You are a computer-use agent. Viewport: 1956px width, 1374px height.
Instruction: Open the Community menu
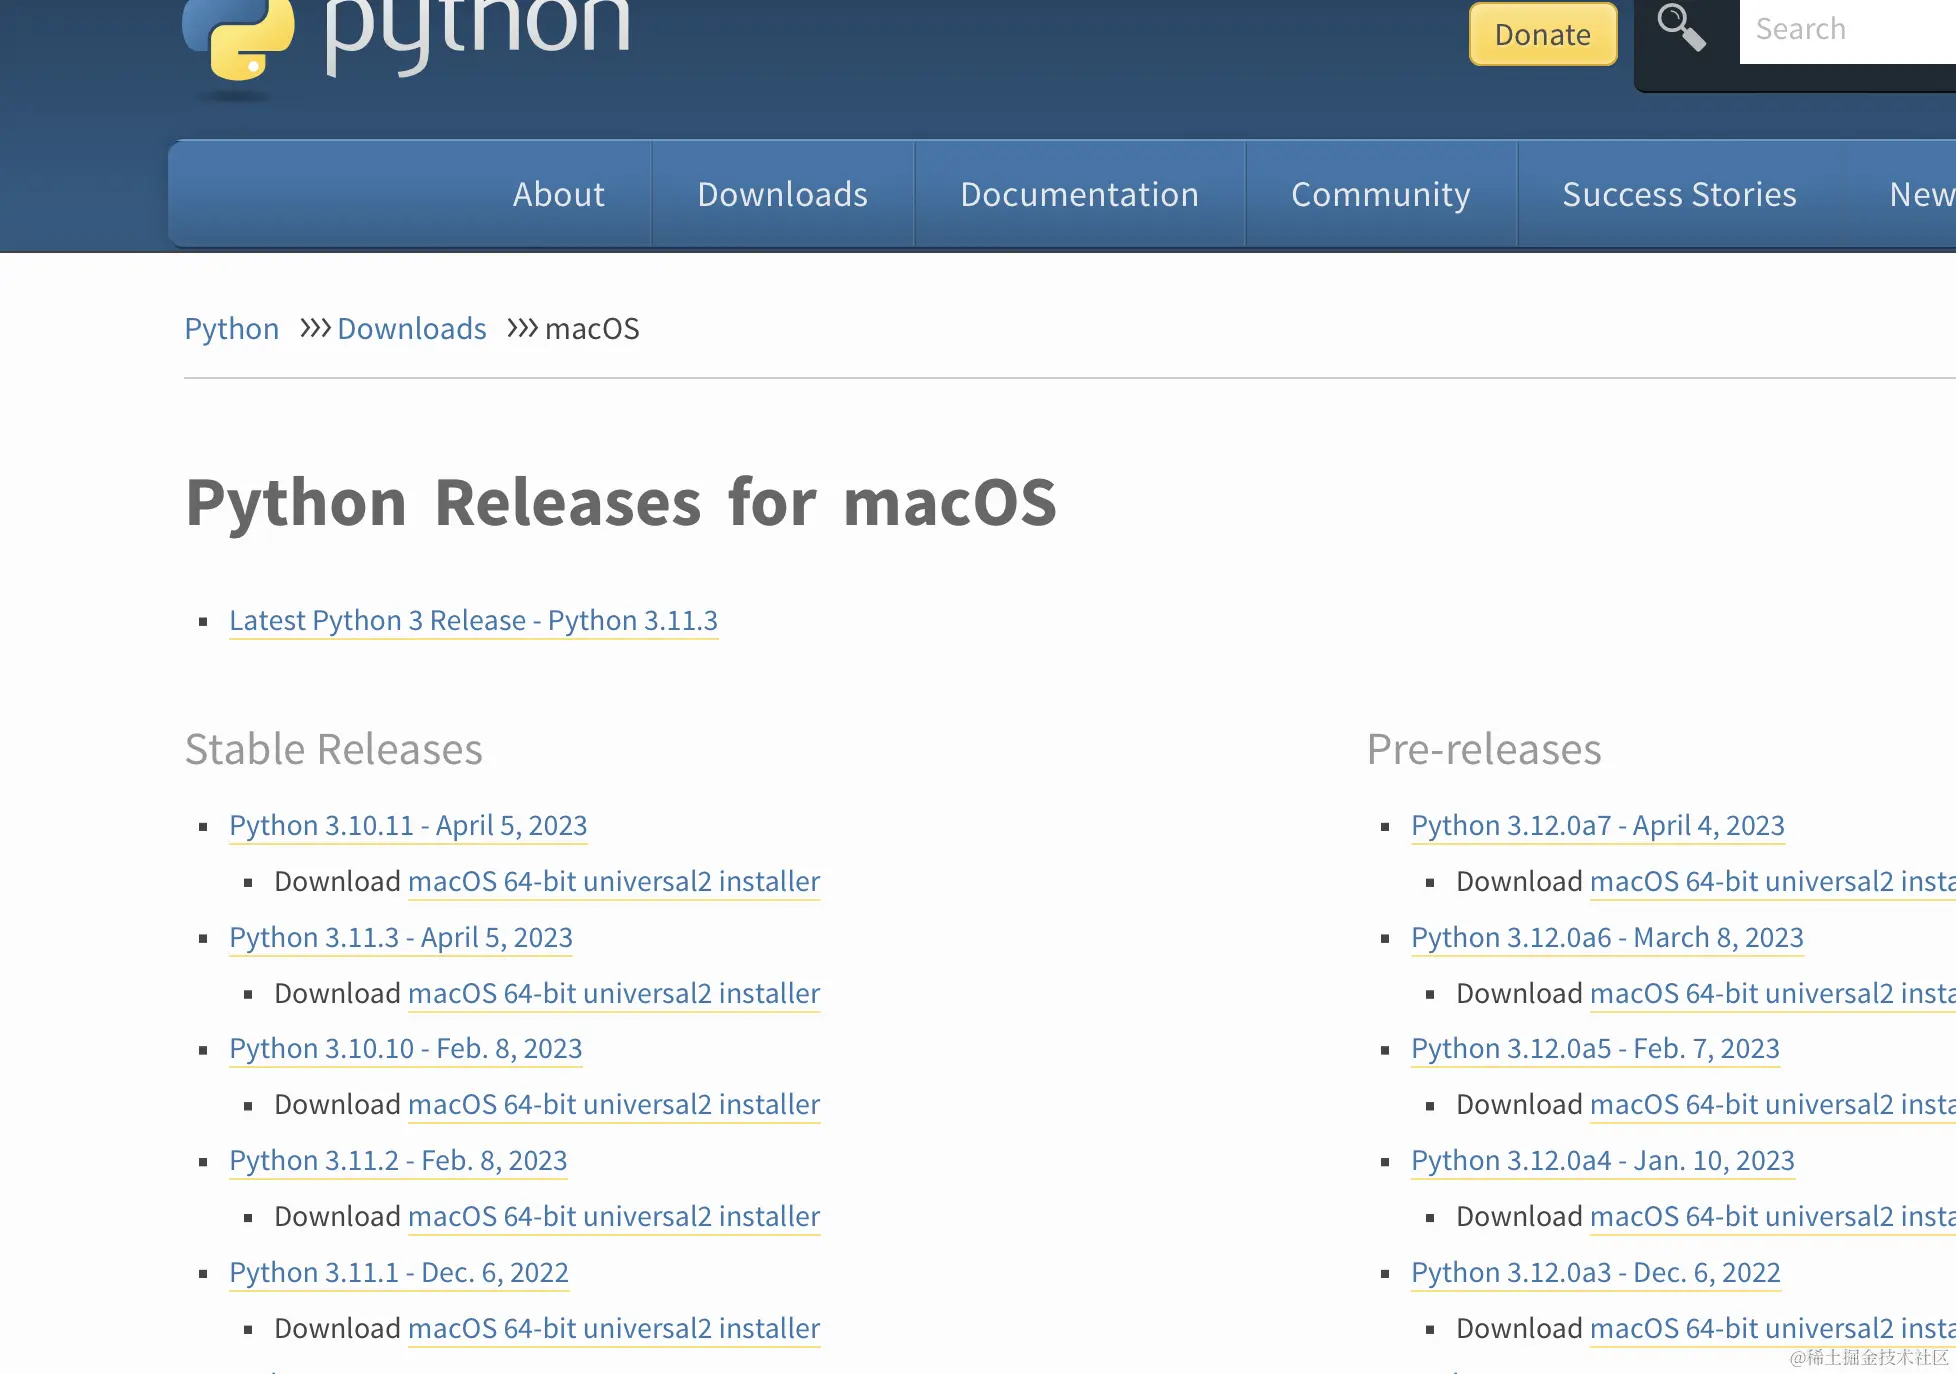coord(1381,194)
